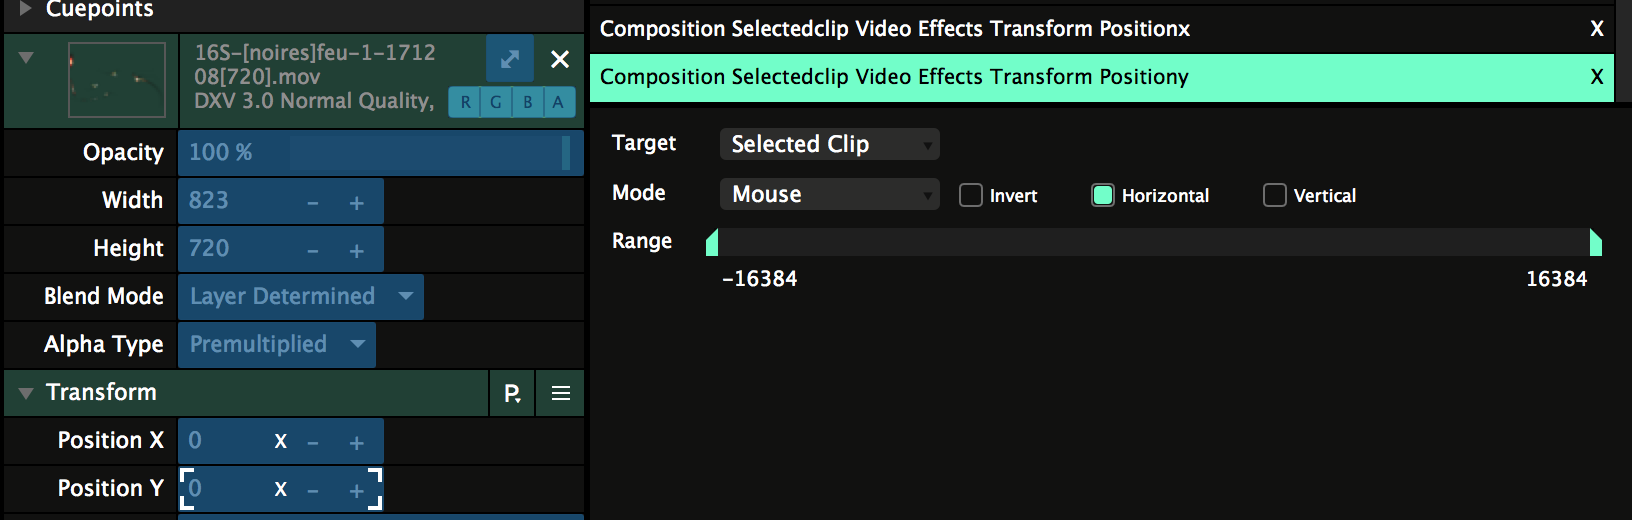The image size is (1632, 520).
Task: Increase Width with the plus button
Action: [357, 202]
